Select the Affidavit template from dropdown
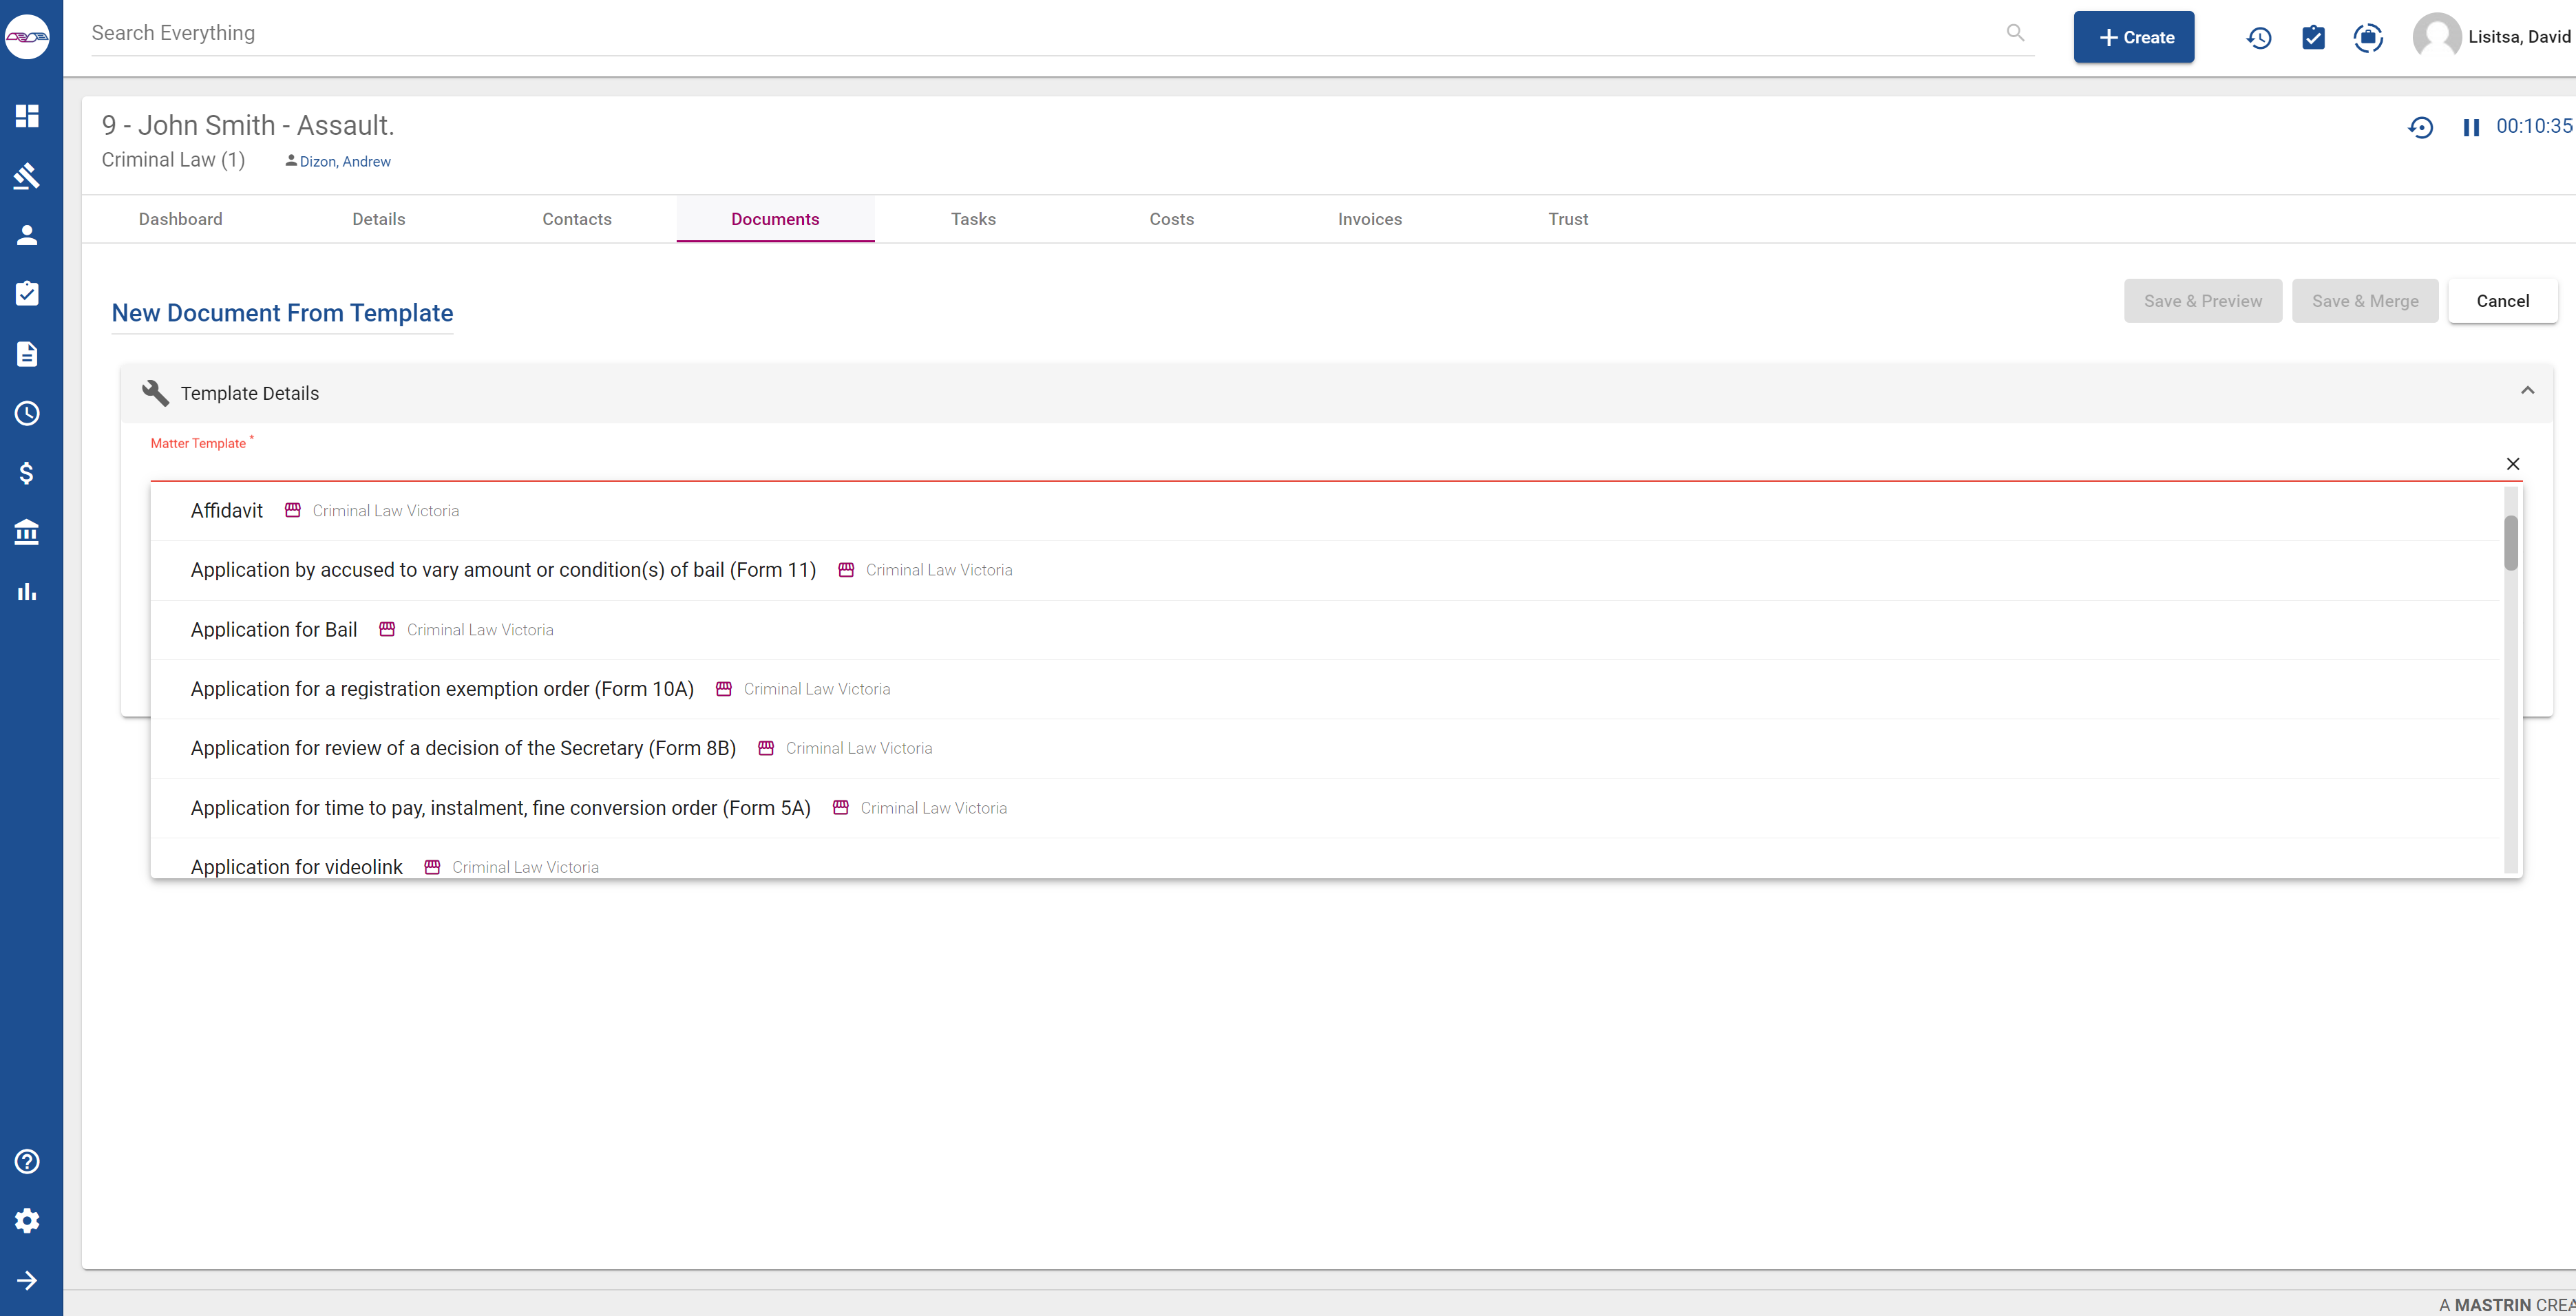 [x=226, y=510]
